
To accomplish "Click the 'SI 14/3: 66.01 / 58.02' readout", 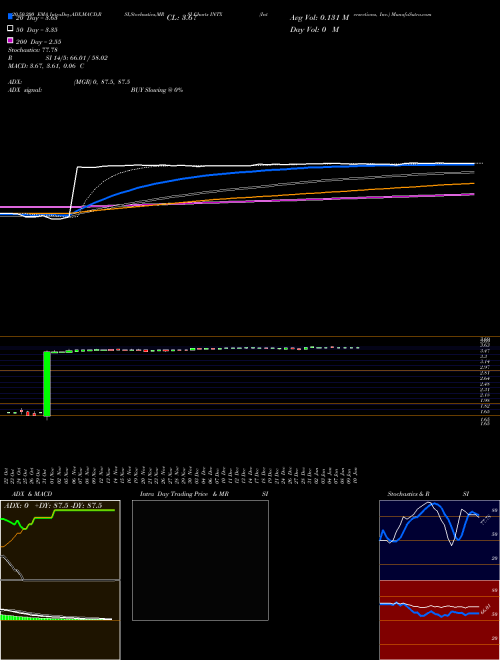I will pos(77,58).
